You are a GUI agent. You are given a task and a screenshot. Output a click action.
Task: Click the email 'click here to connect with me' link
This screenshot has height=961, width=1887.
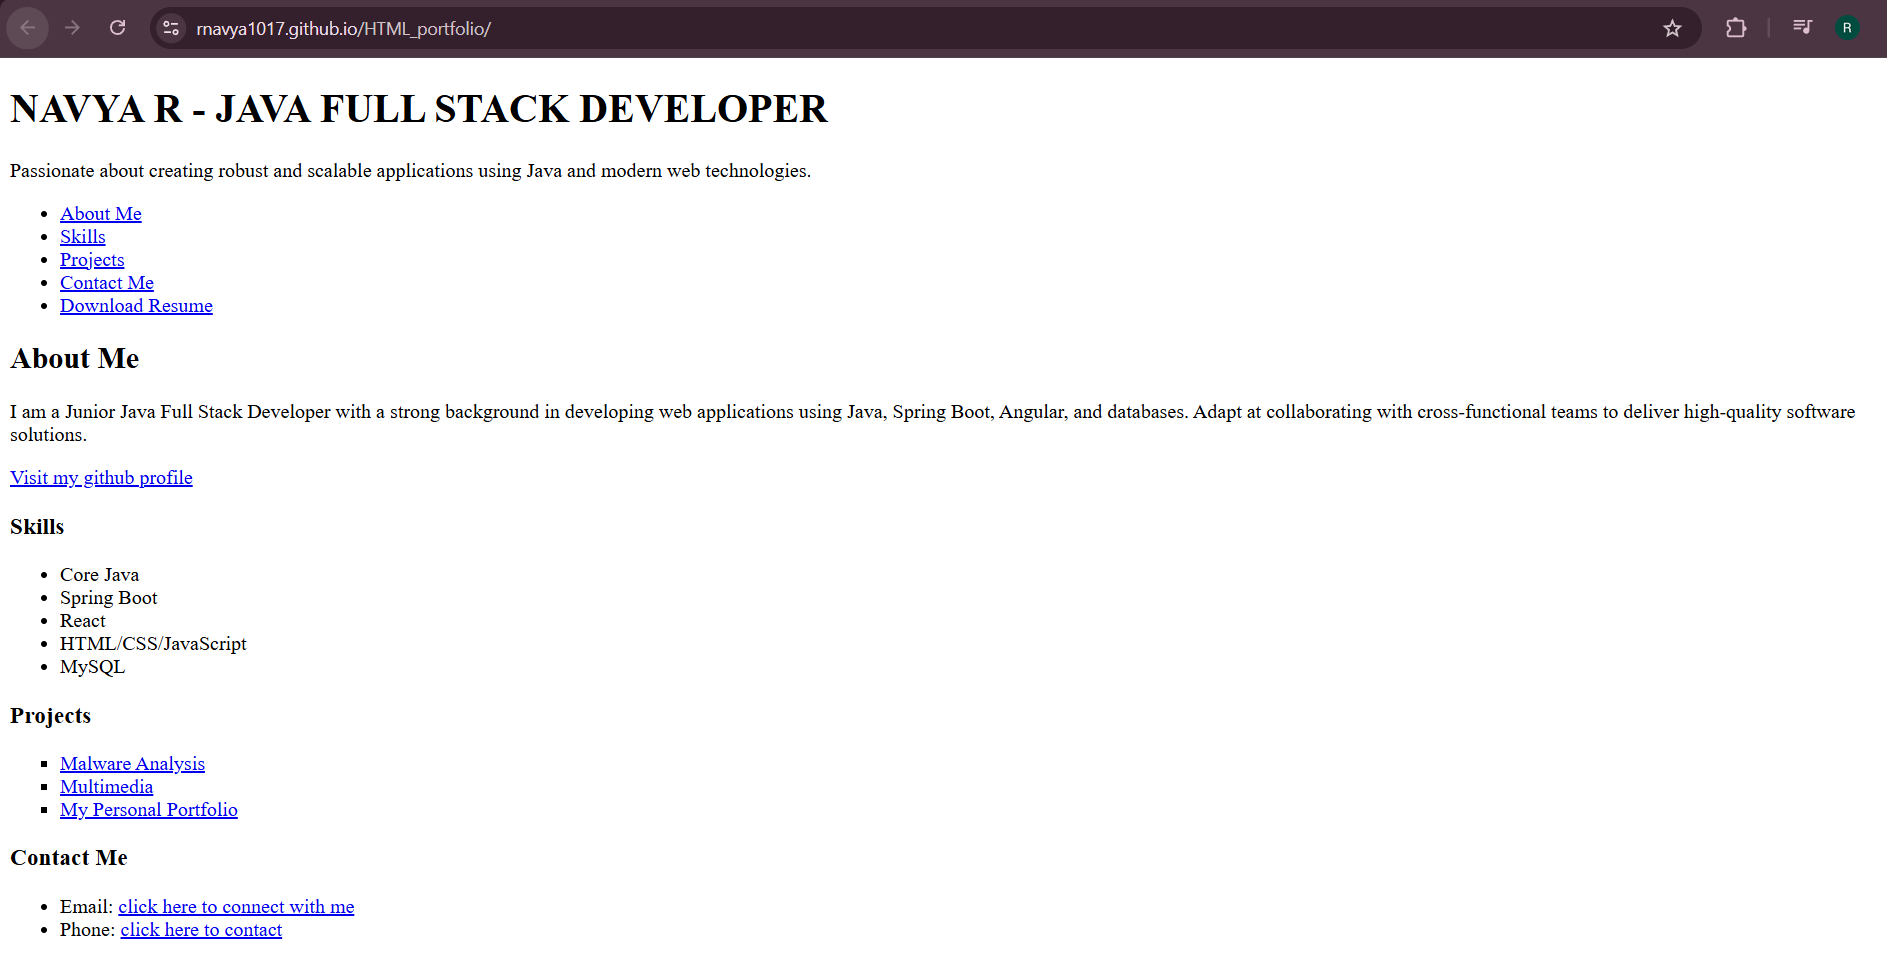236,907
